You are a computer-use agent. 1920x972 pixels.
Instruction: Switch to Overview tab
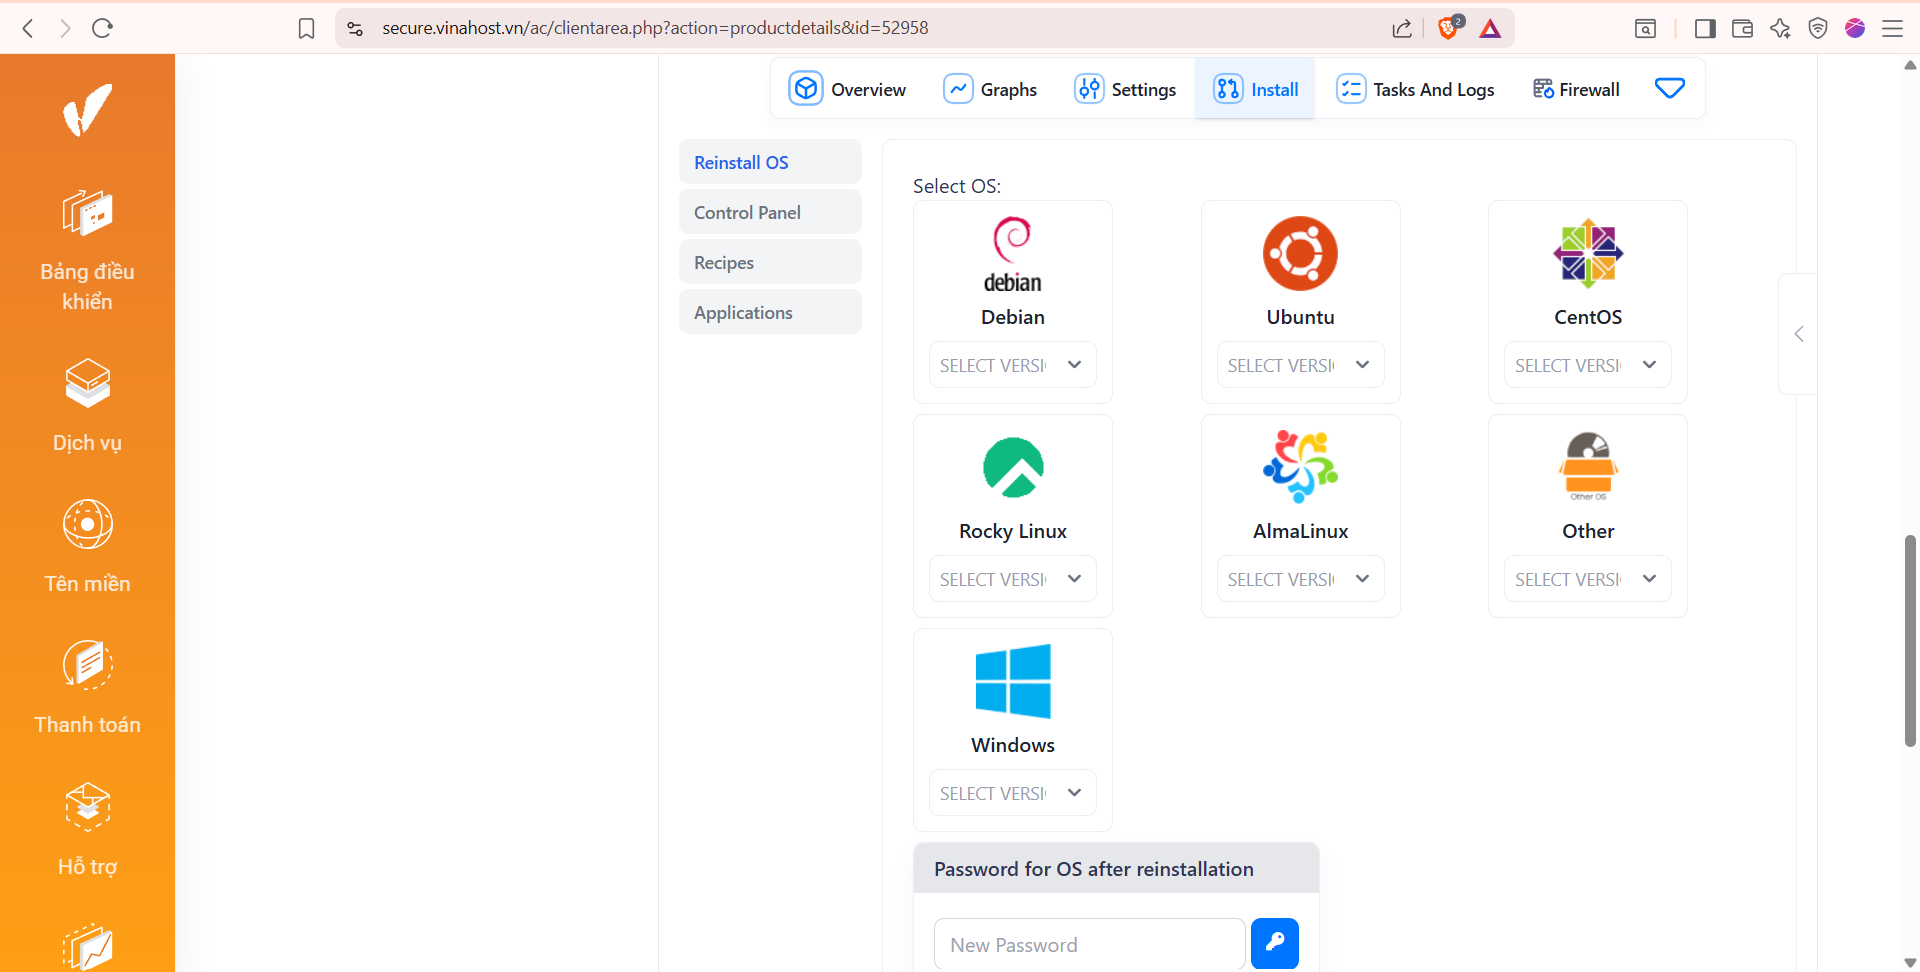(847, 89)
